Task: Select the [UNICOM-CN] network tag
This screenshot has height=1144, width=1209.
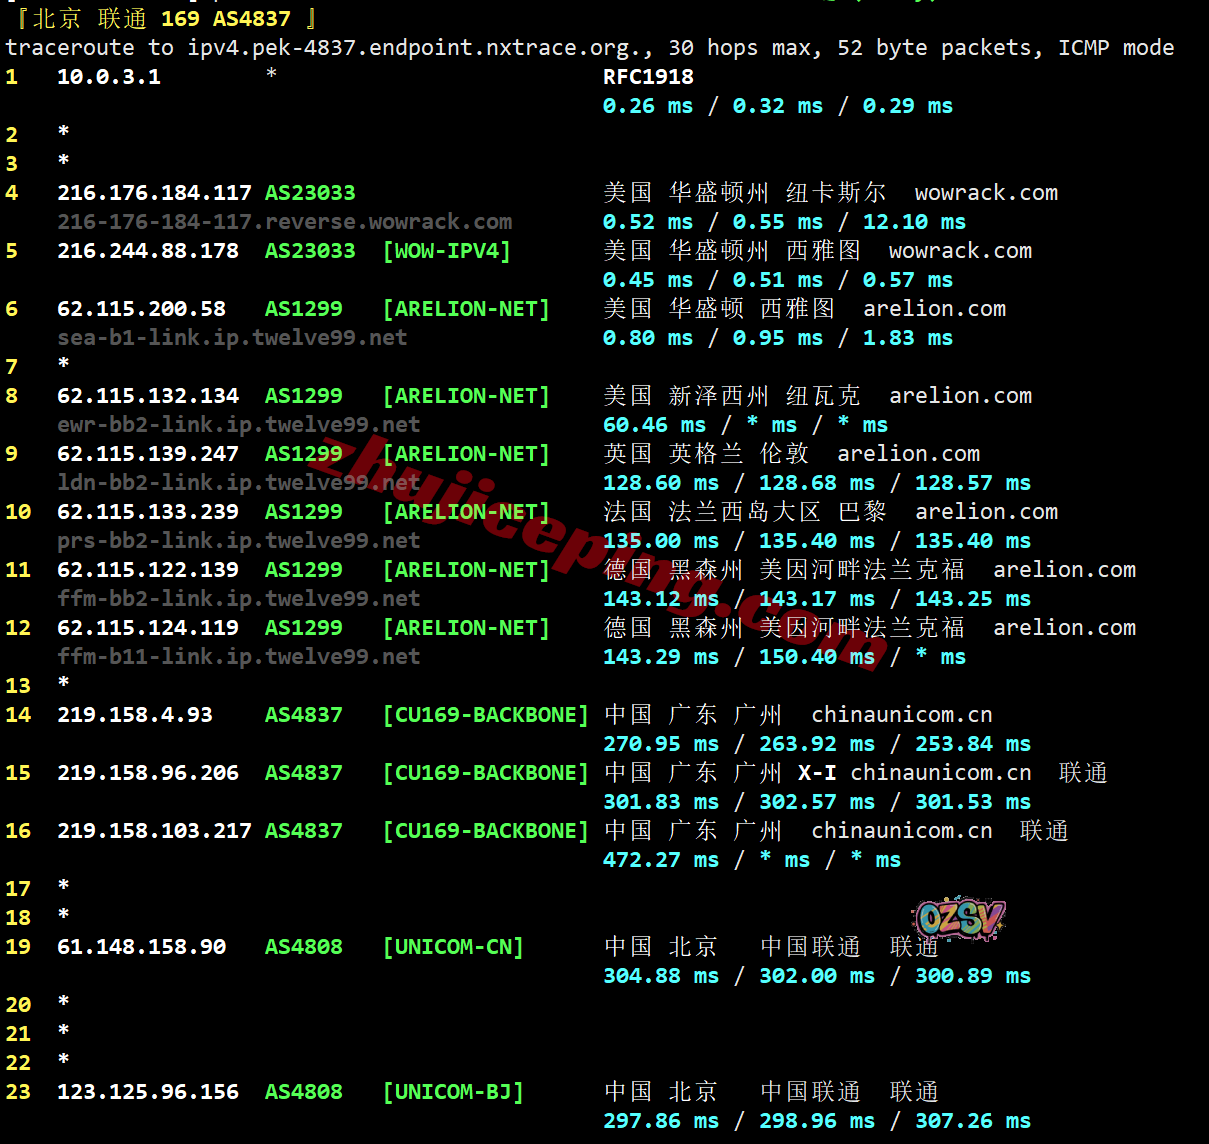Action: [453, 947]
